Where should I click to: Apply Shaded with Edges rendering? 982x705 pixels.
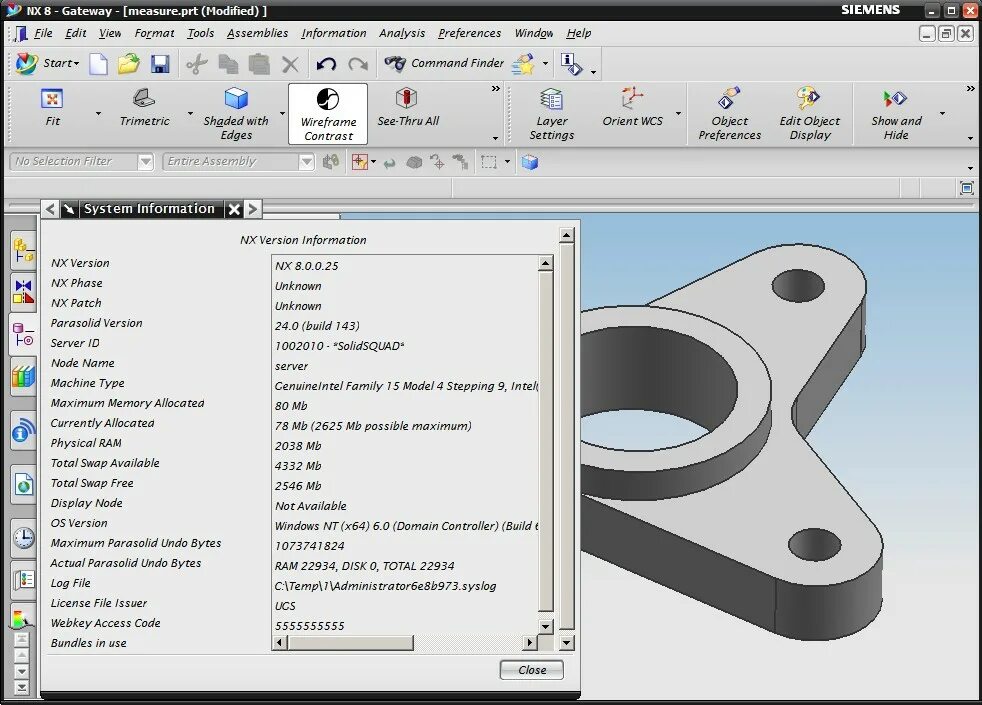point(236,114)
